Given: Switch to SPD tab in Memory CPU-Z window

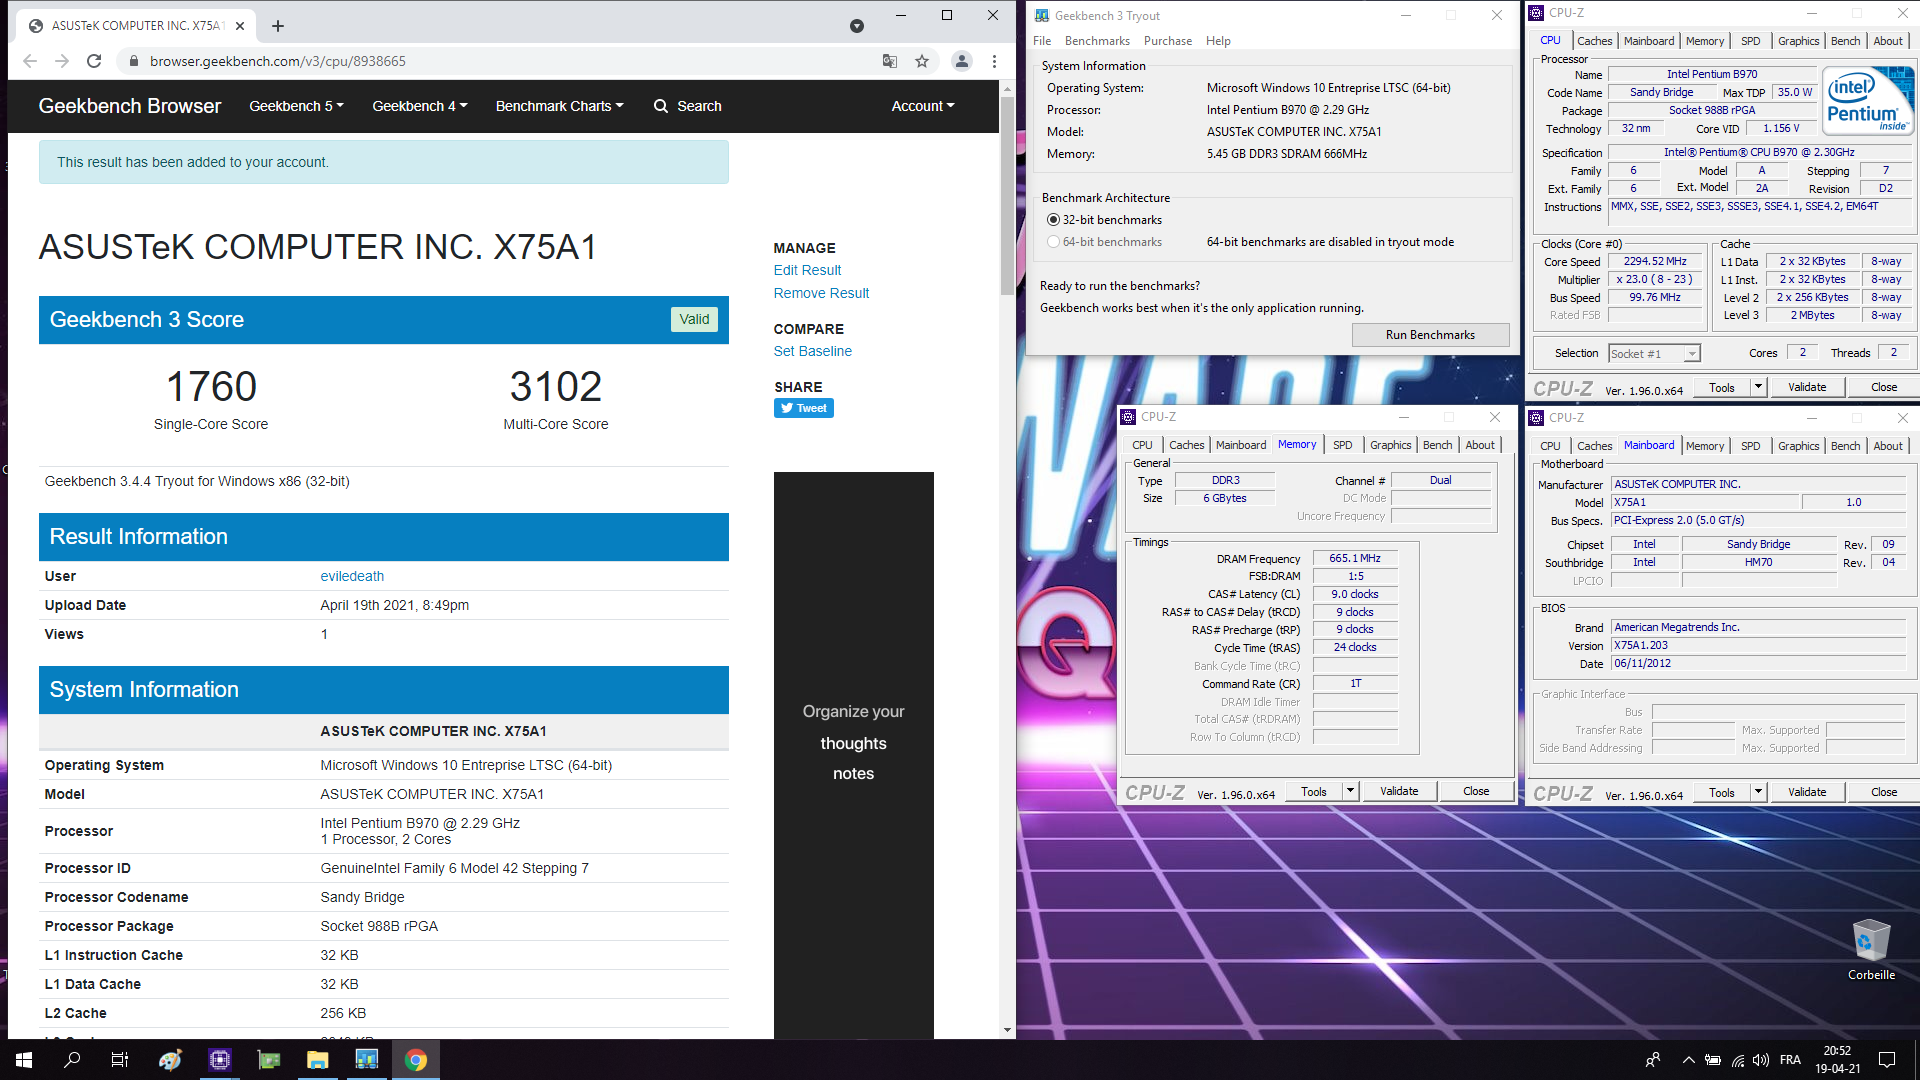Looking at the screenshot, I should [1342, 445].
